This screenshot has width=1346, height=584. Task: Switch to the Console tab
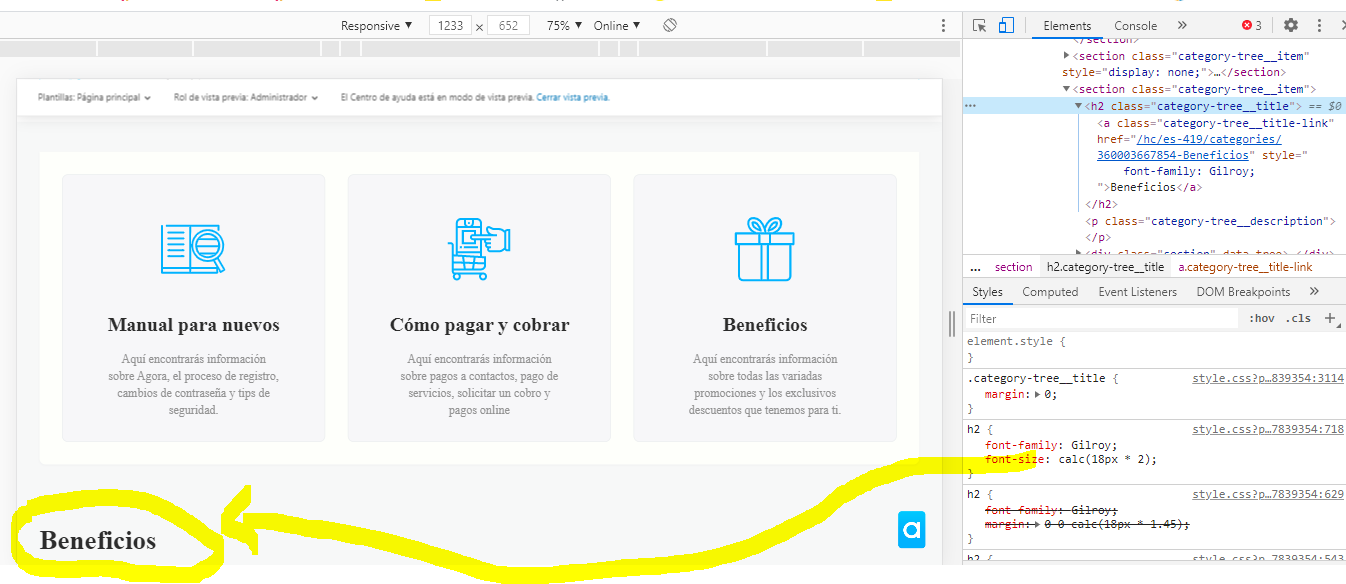tap(1135, 26)
